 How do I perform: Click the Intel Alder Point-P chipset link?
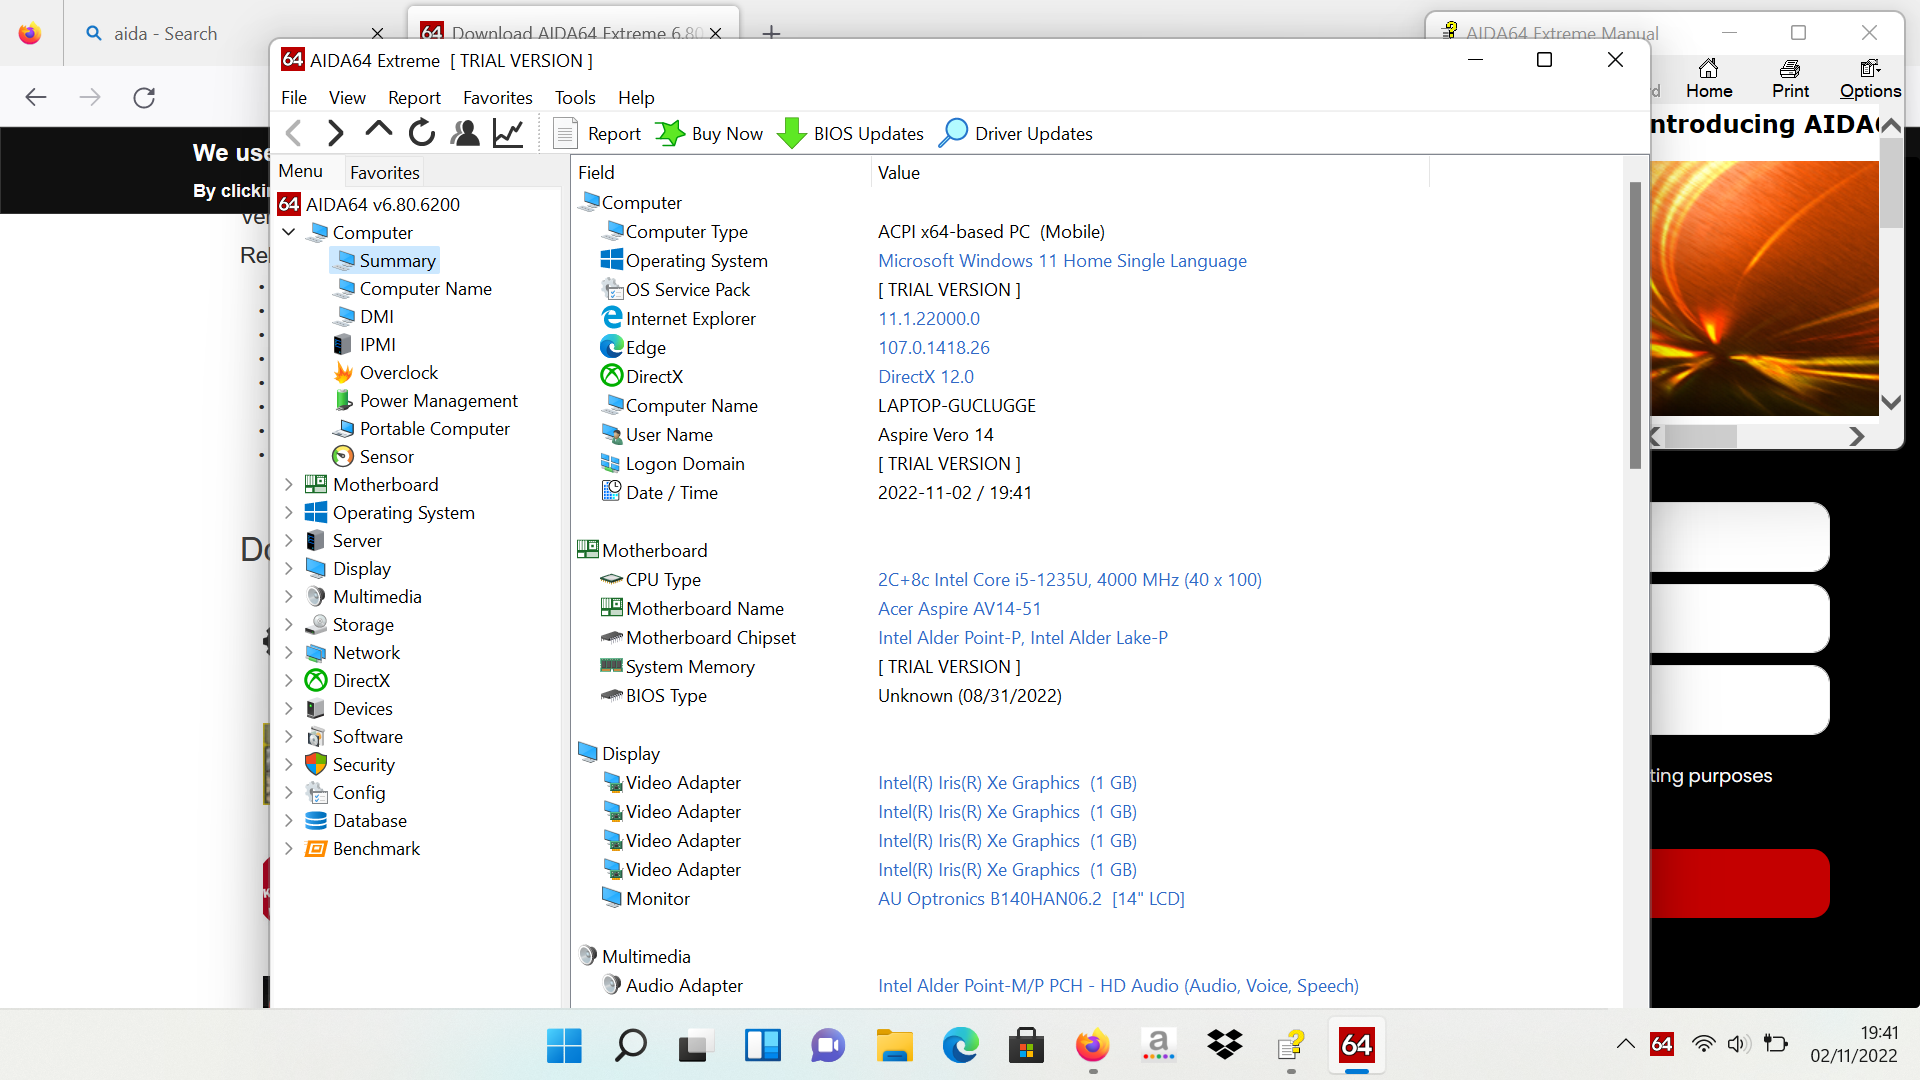click(1023, 637)
